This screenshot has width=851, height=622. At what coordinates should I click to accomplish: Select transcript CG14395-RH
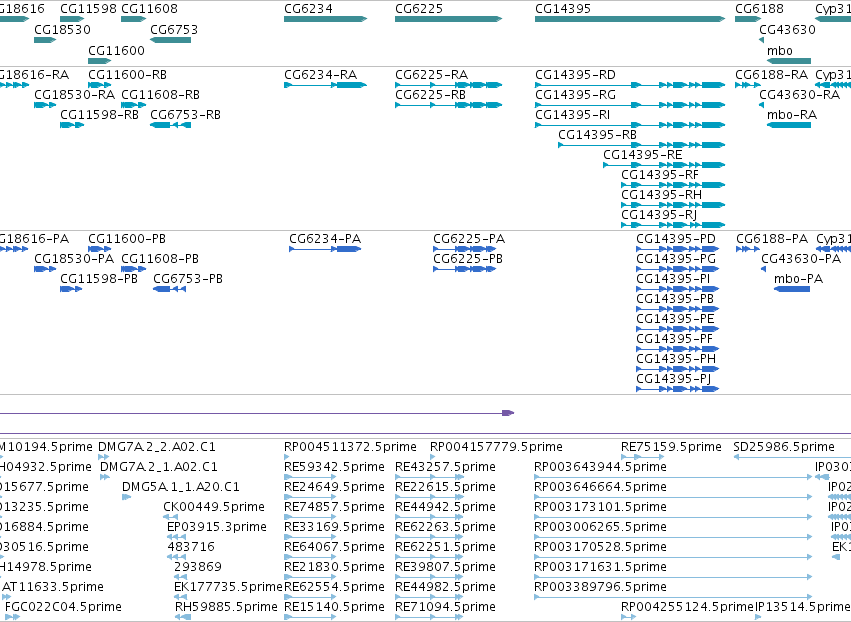(x=673, y=205)
